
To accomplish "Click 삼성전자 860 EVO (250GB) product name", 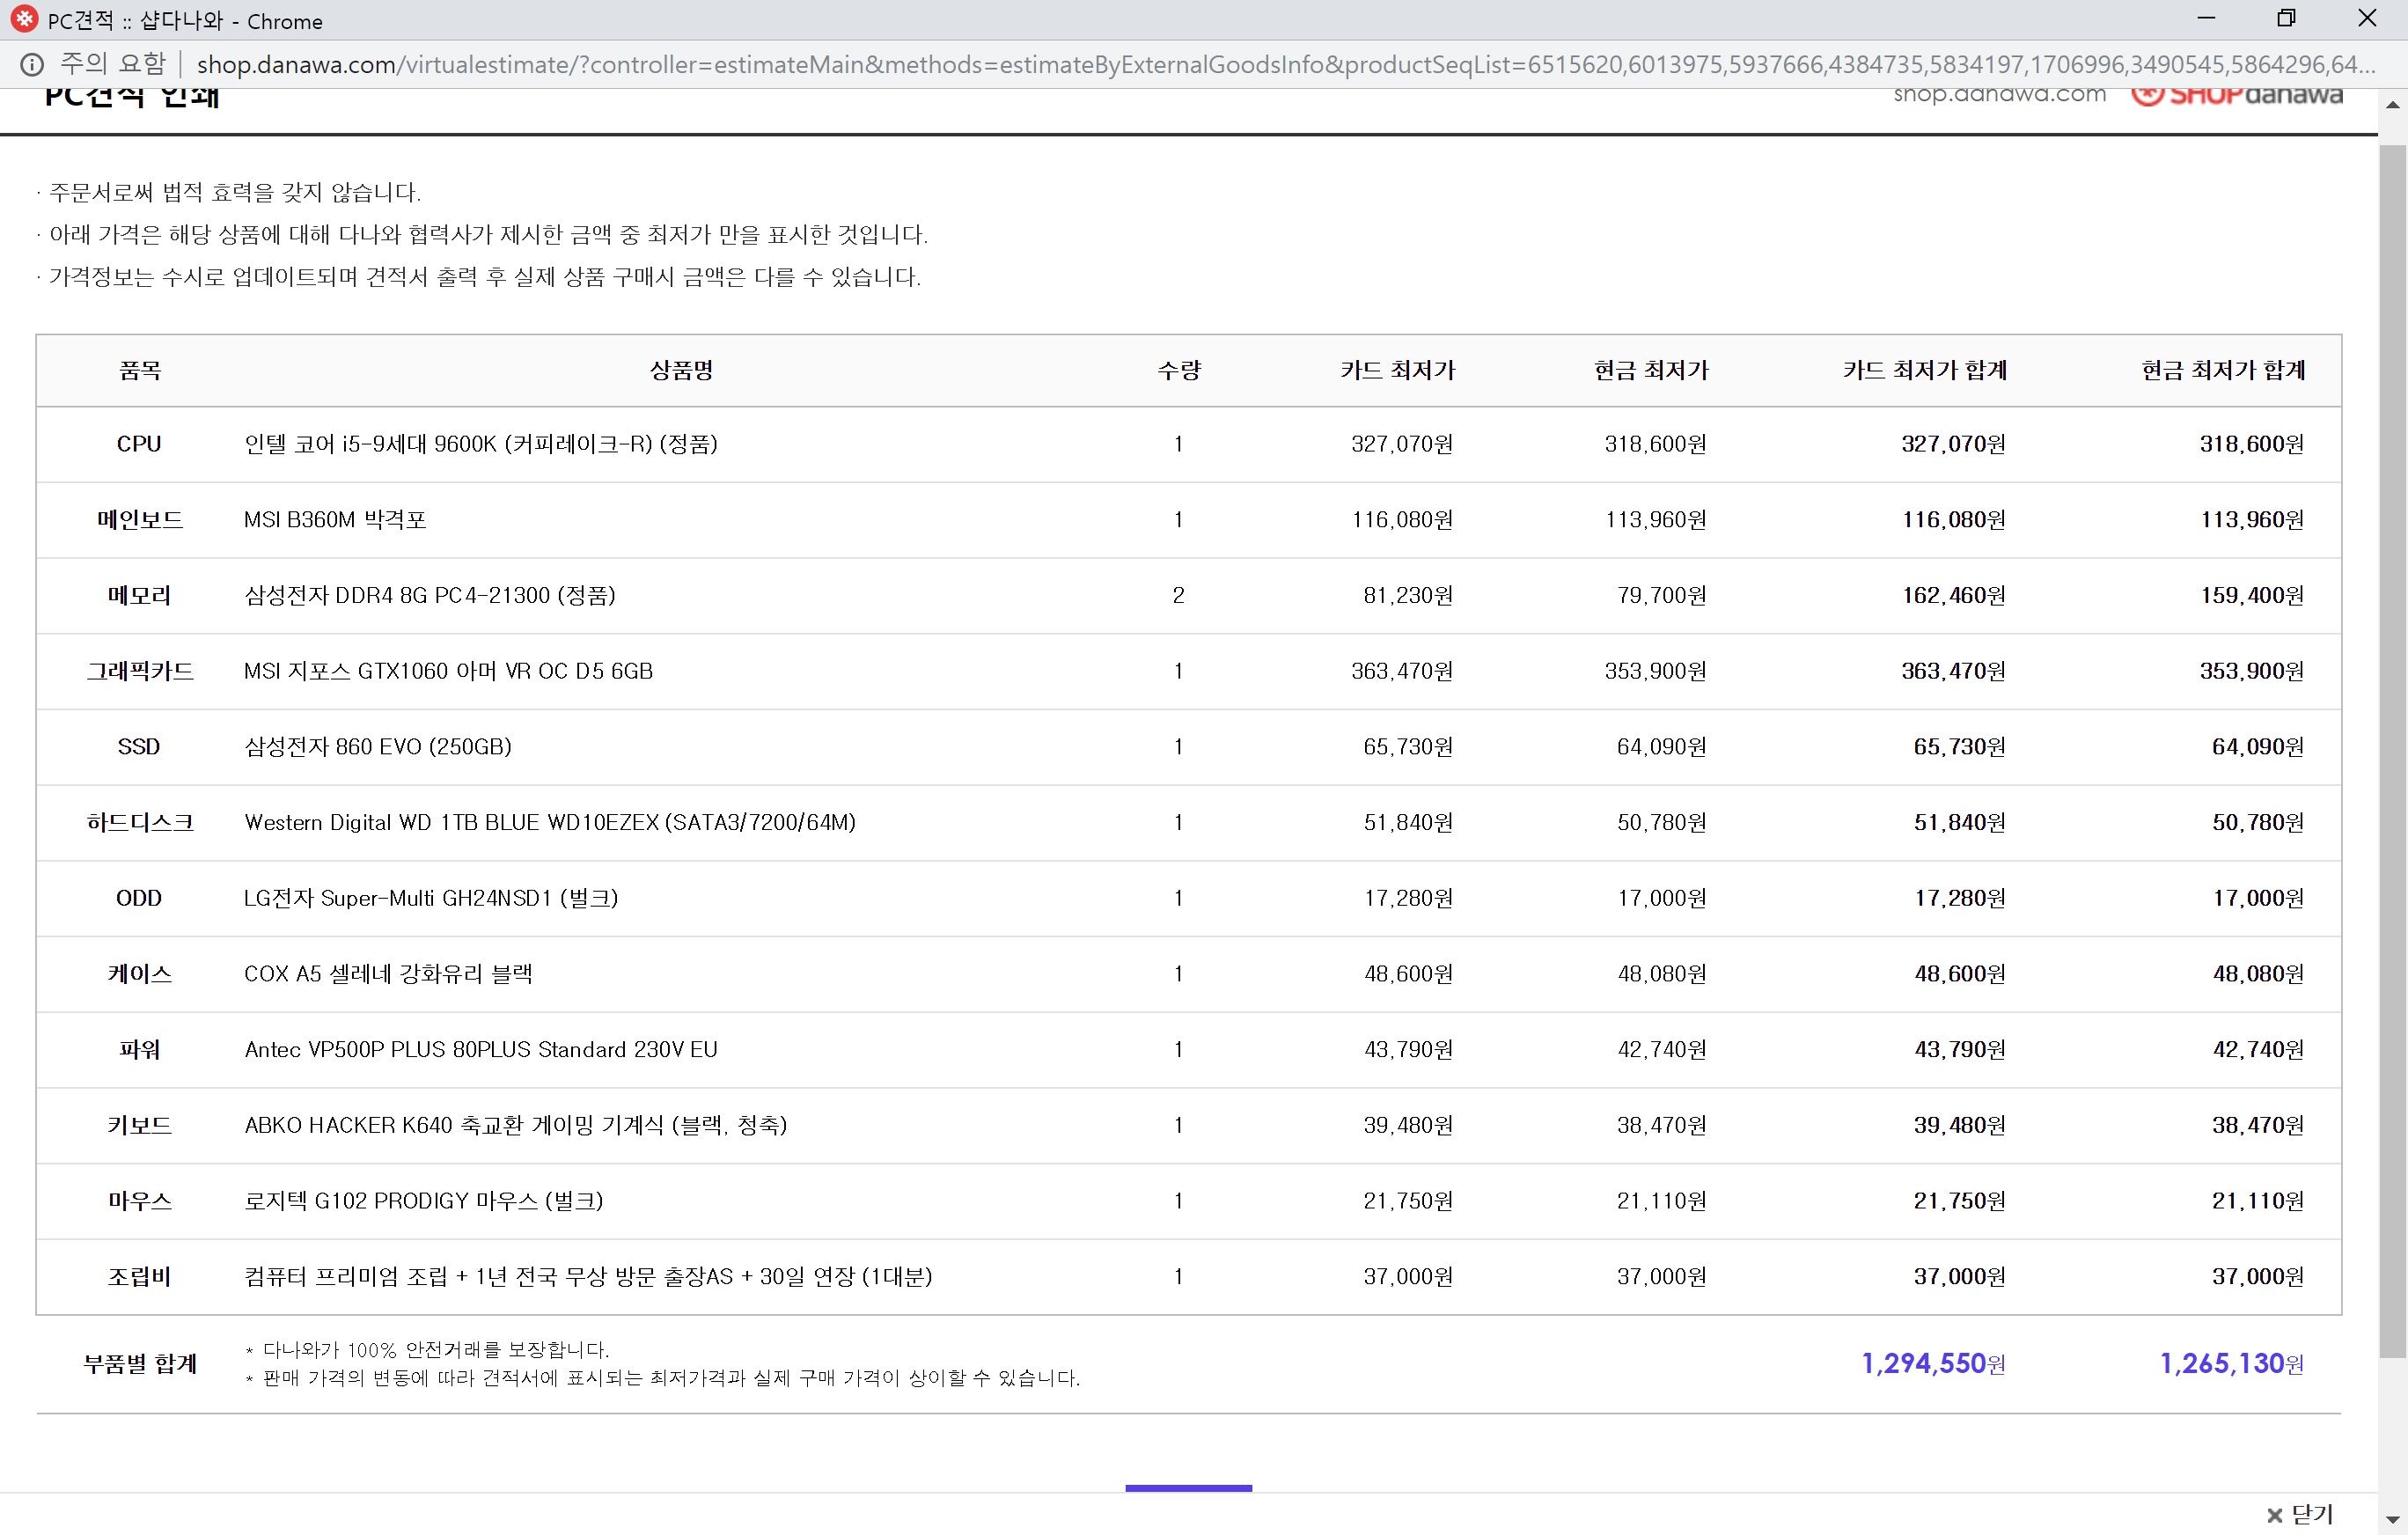I will tap(378, 747).
